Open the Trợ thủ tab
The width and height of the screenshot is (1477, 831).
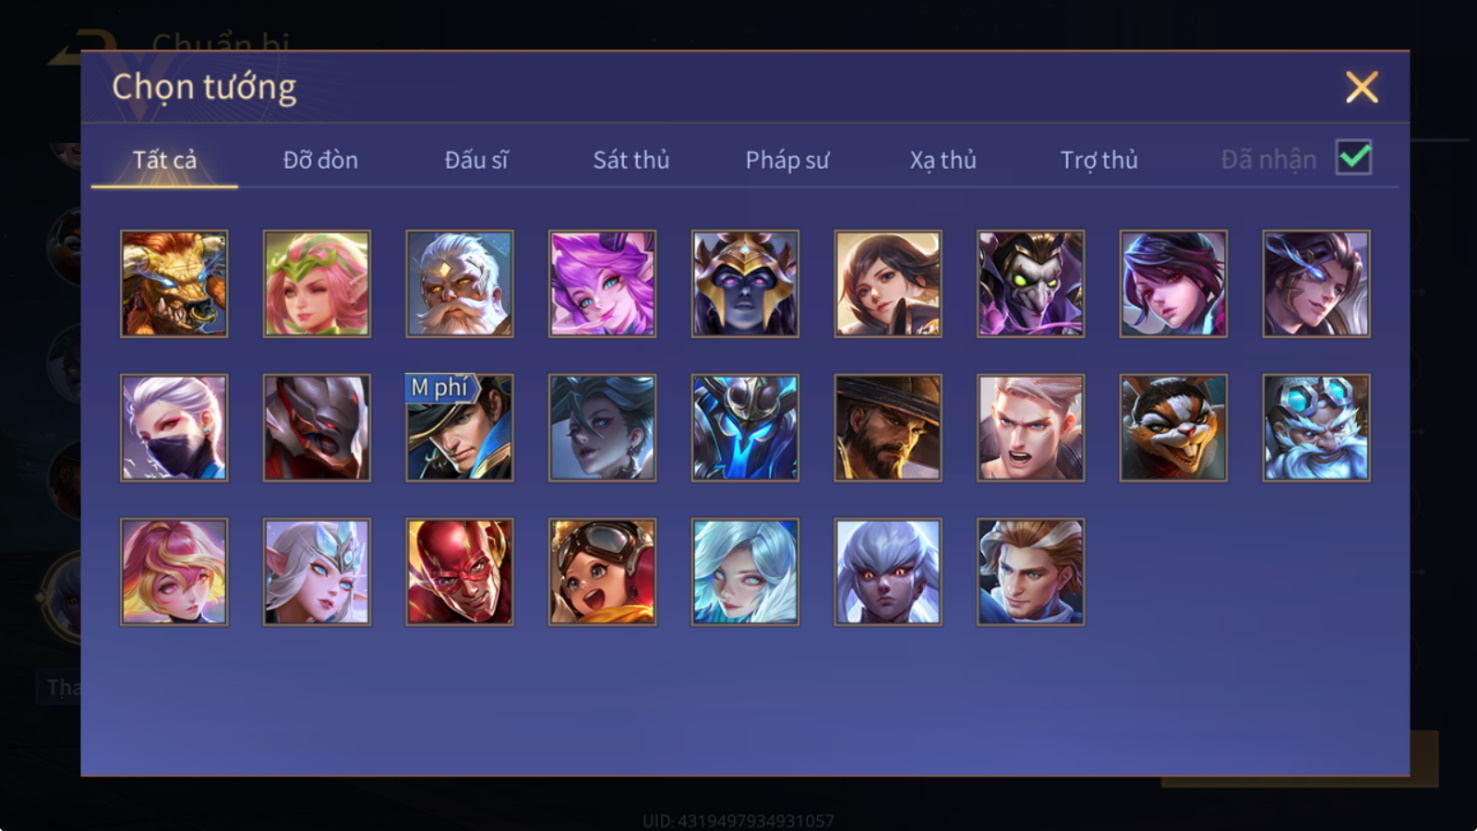coord(1099,160)
